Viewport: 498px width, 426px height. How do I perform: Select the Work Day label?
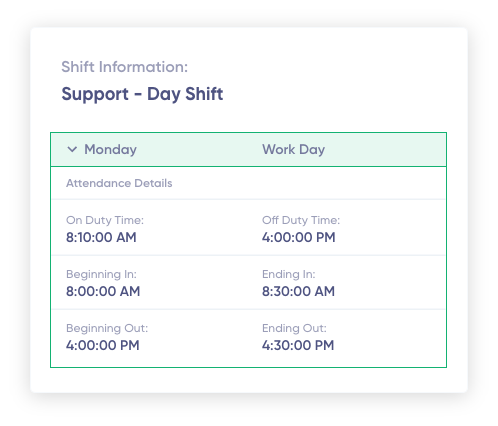(293, 150)
